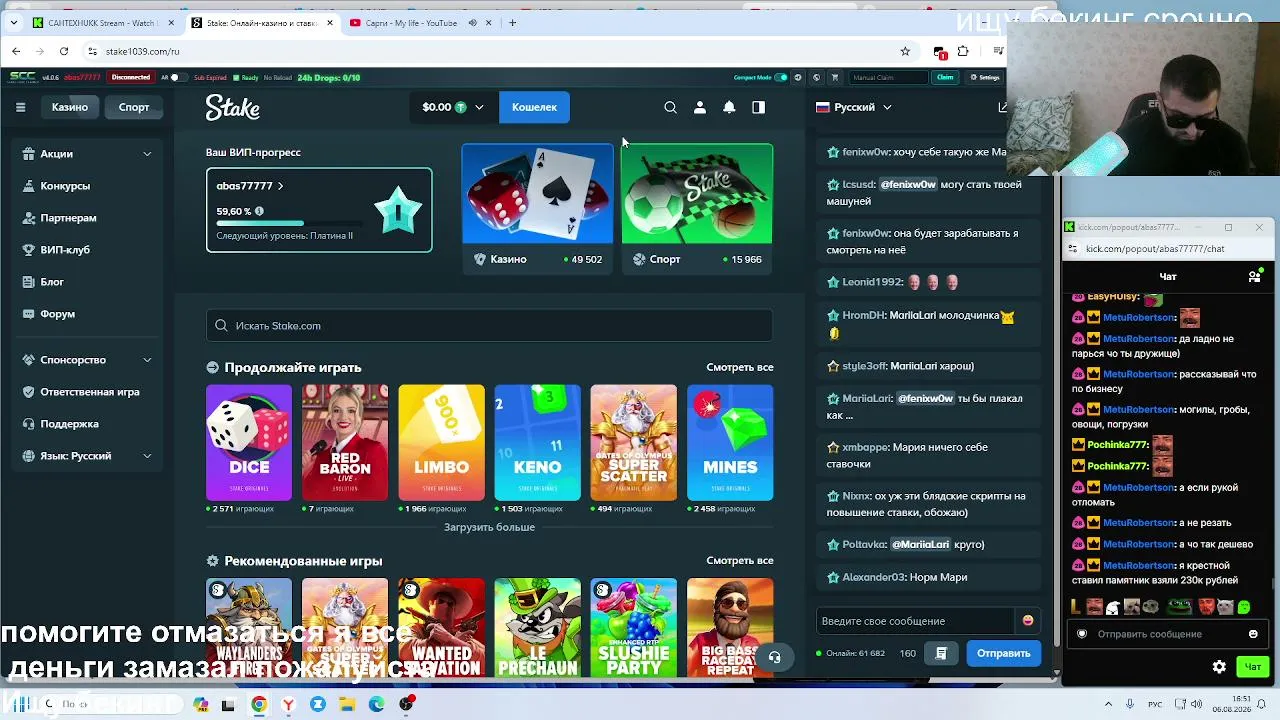This screenshot has width=1280, height=720.
Task: Click emoji icon in Kick chat input
Action: point(1253,634)
